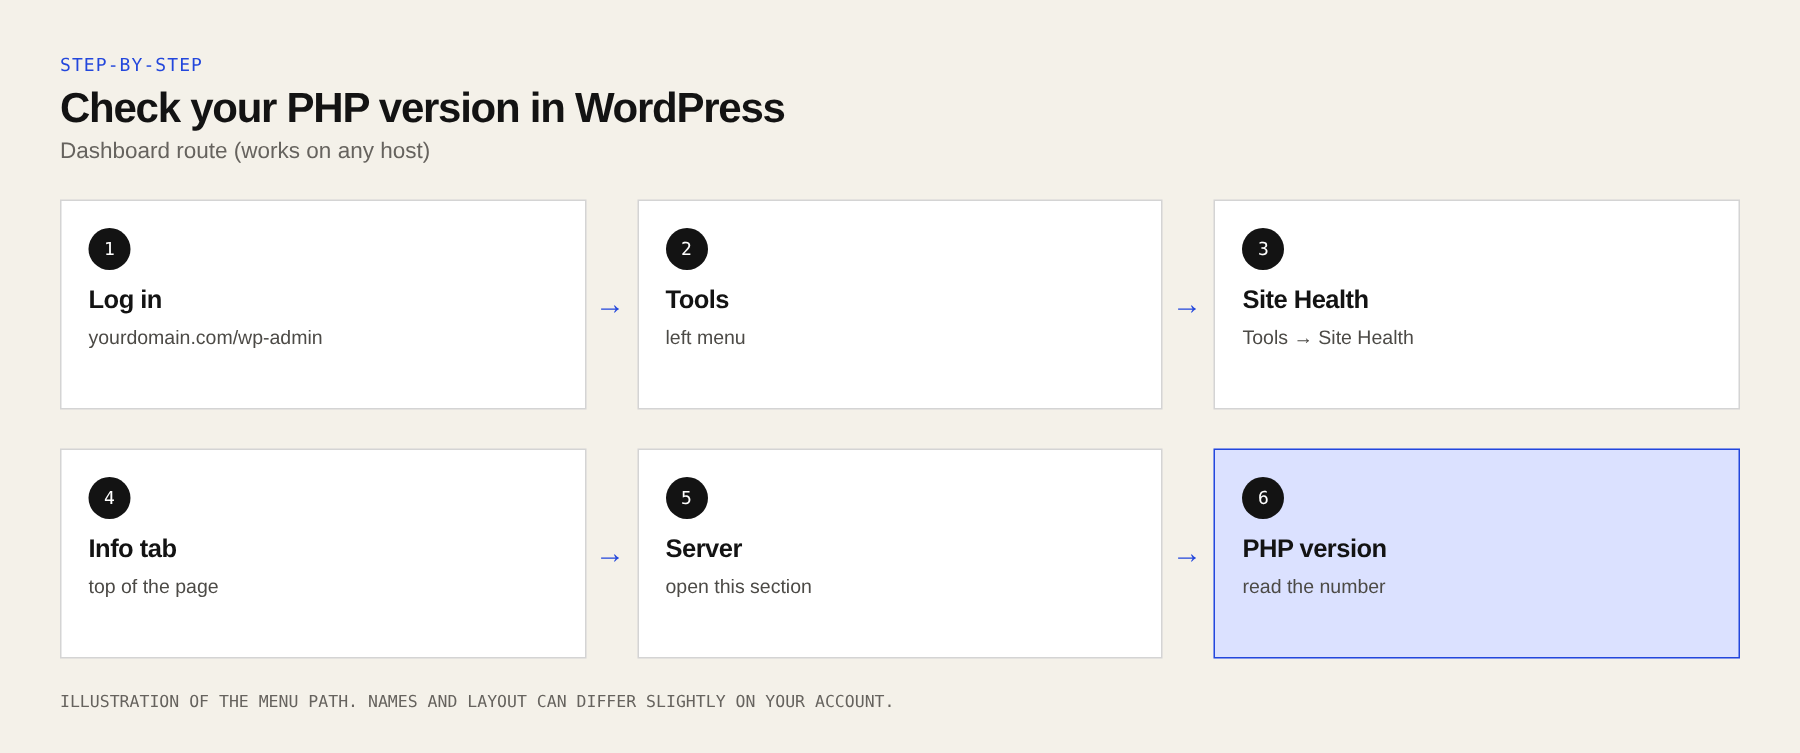The height and width of the screenshot is (753, 1800).
Task: Select the "open this section" description
Action: [738, 587]
